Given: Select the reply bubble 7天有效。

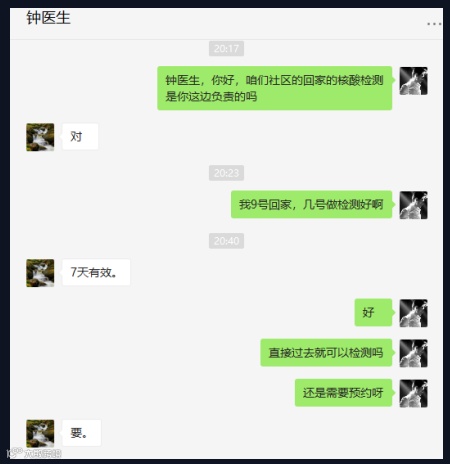Looking at the screenshot, I should coord(96,272).
